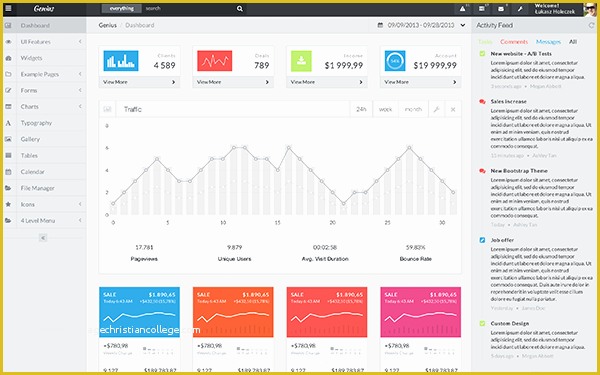Click the Gallery picture icon
The image size is (600, 375).
(8, 139)
